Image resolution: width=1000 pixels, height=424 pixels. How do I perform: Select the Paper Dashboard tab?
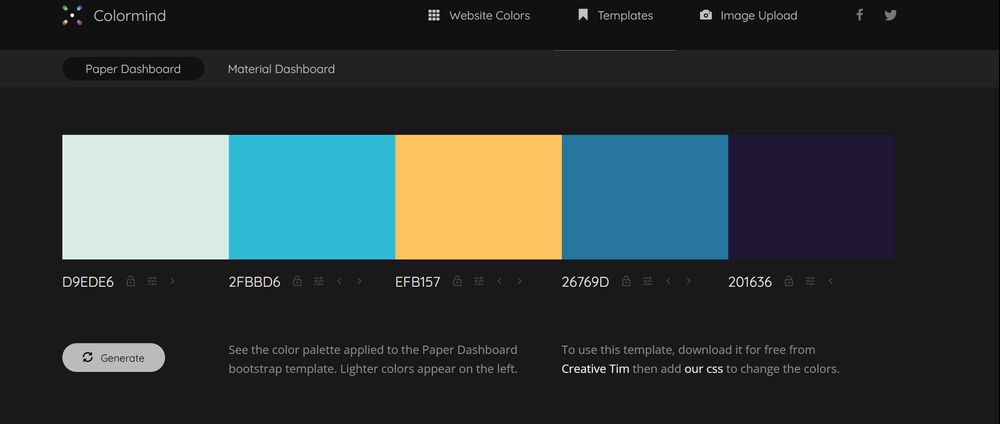[x=133, y=69]
